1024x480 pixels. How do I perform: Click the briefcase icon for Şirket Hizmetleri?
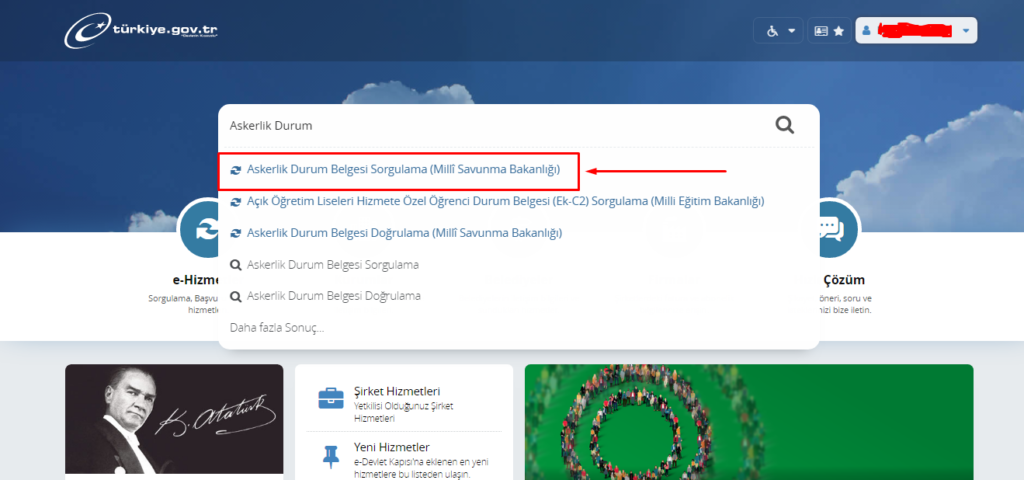click(x=331, y=397)
